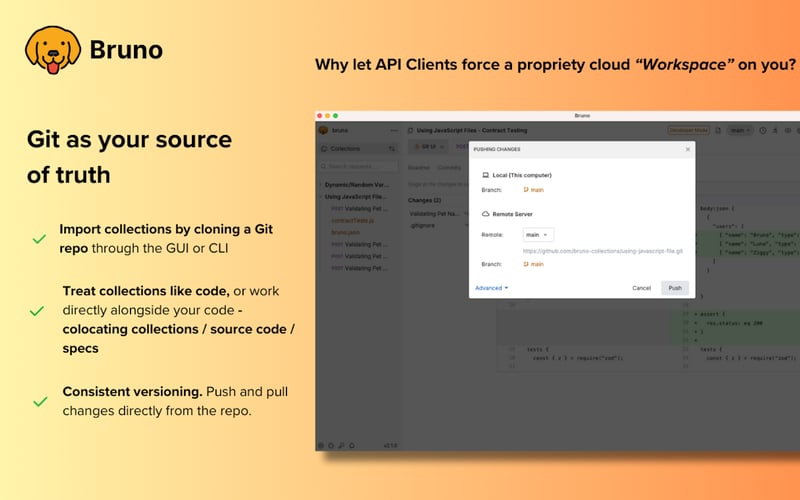Select contractTests.js in the collection tree
This screenshot has height=500, width=800.
click(x=353, y=221)
